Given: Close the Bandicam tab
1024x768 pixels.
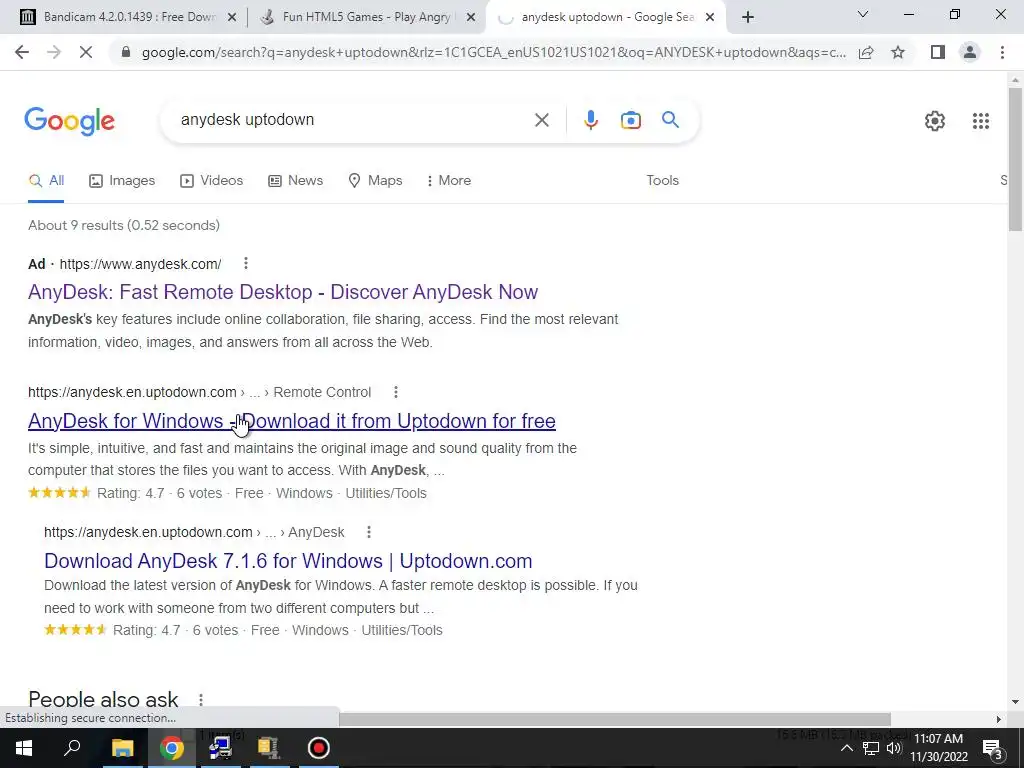Looking at the screenshot, I should click(231, 17).
